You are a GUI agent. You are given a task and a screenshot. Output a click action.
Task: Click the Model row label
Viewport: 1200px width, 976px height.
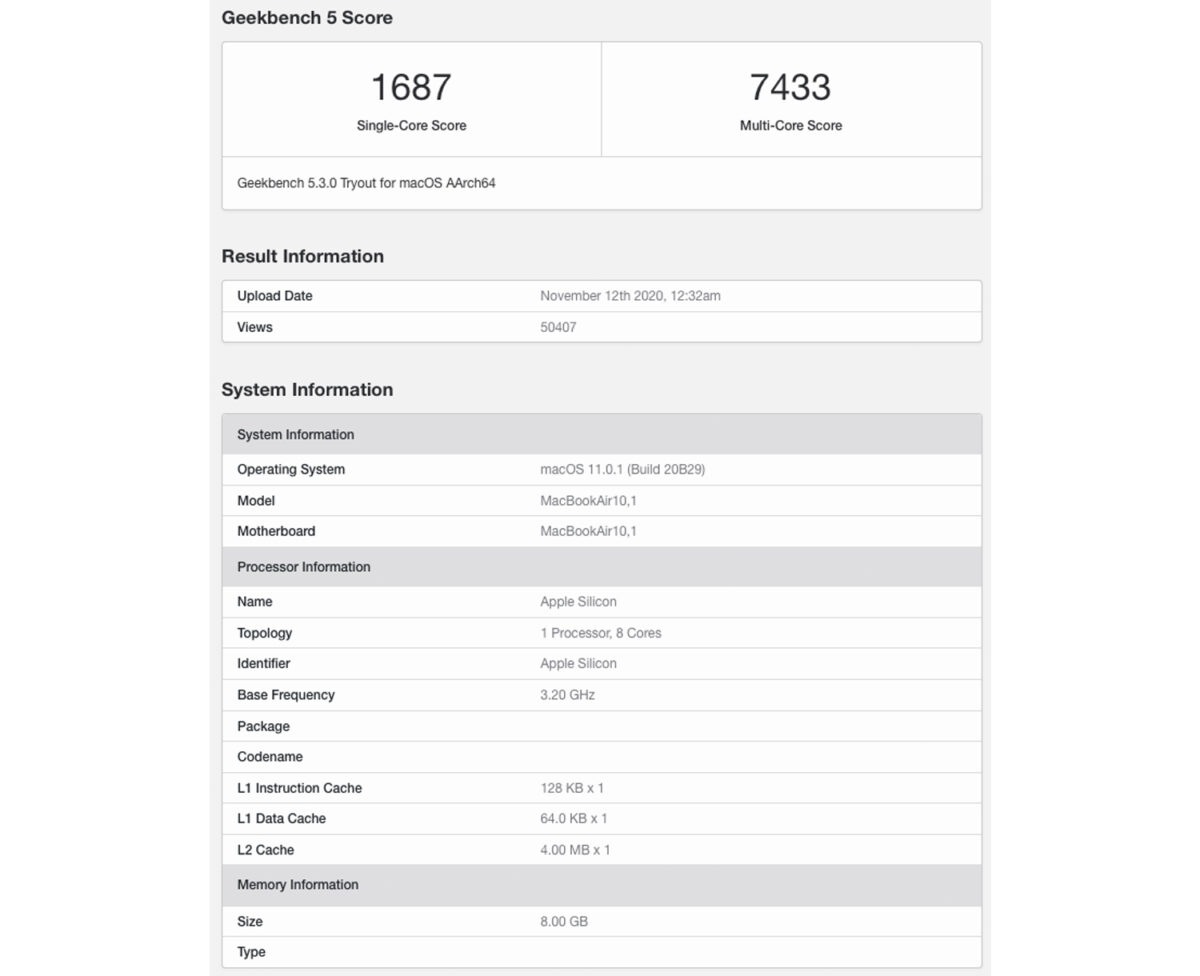[x=256, y=501]
